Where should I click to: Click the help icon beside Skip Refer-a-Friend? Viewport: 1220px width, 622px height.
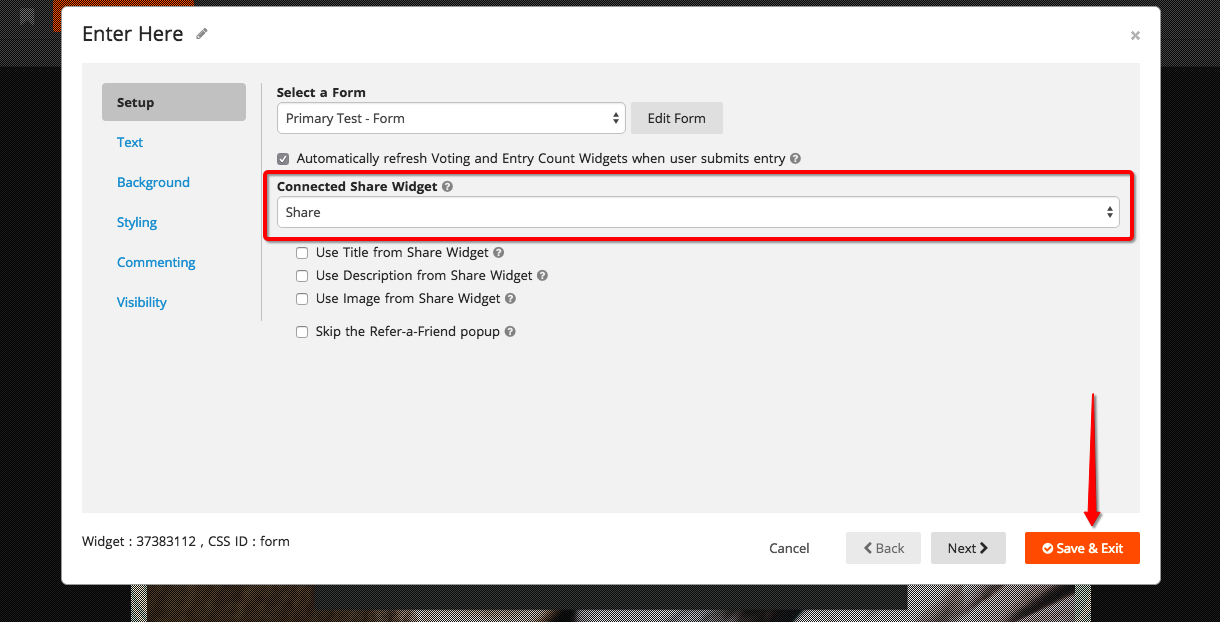[x=510, y=331]
